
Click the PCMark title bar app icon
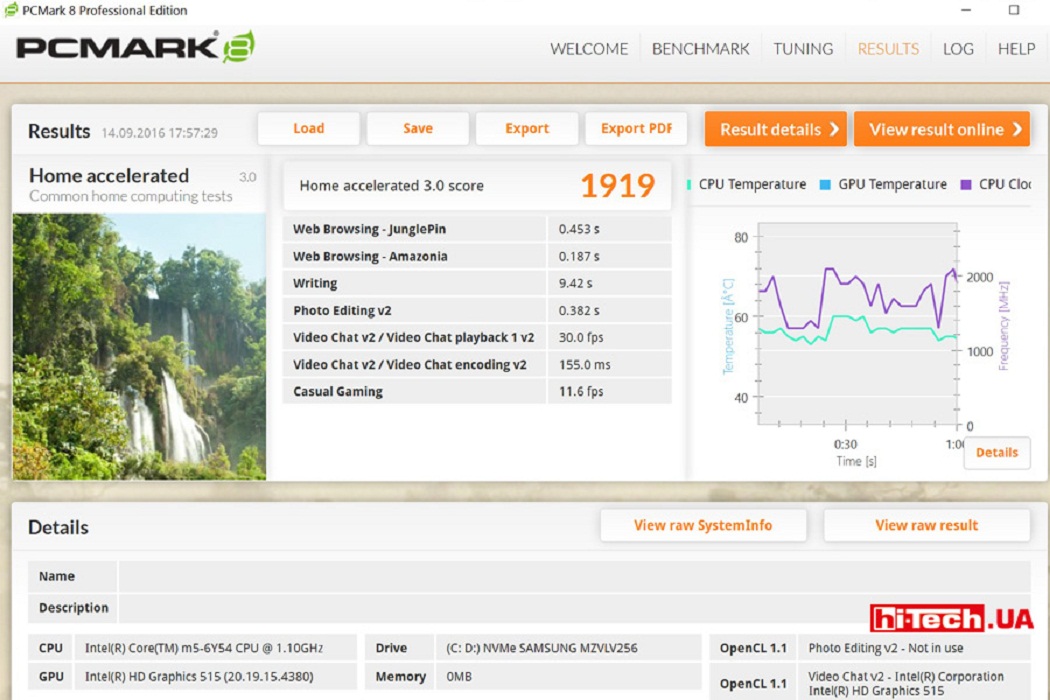[11, 10]
